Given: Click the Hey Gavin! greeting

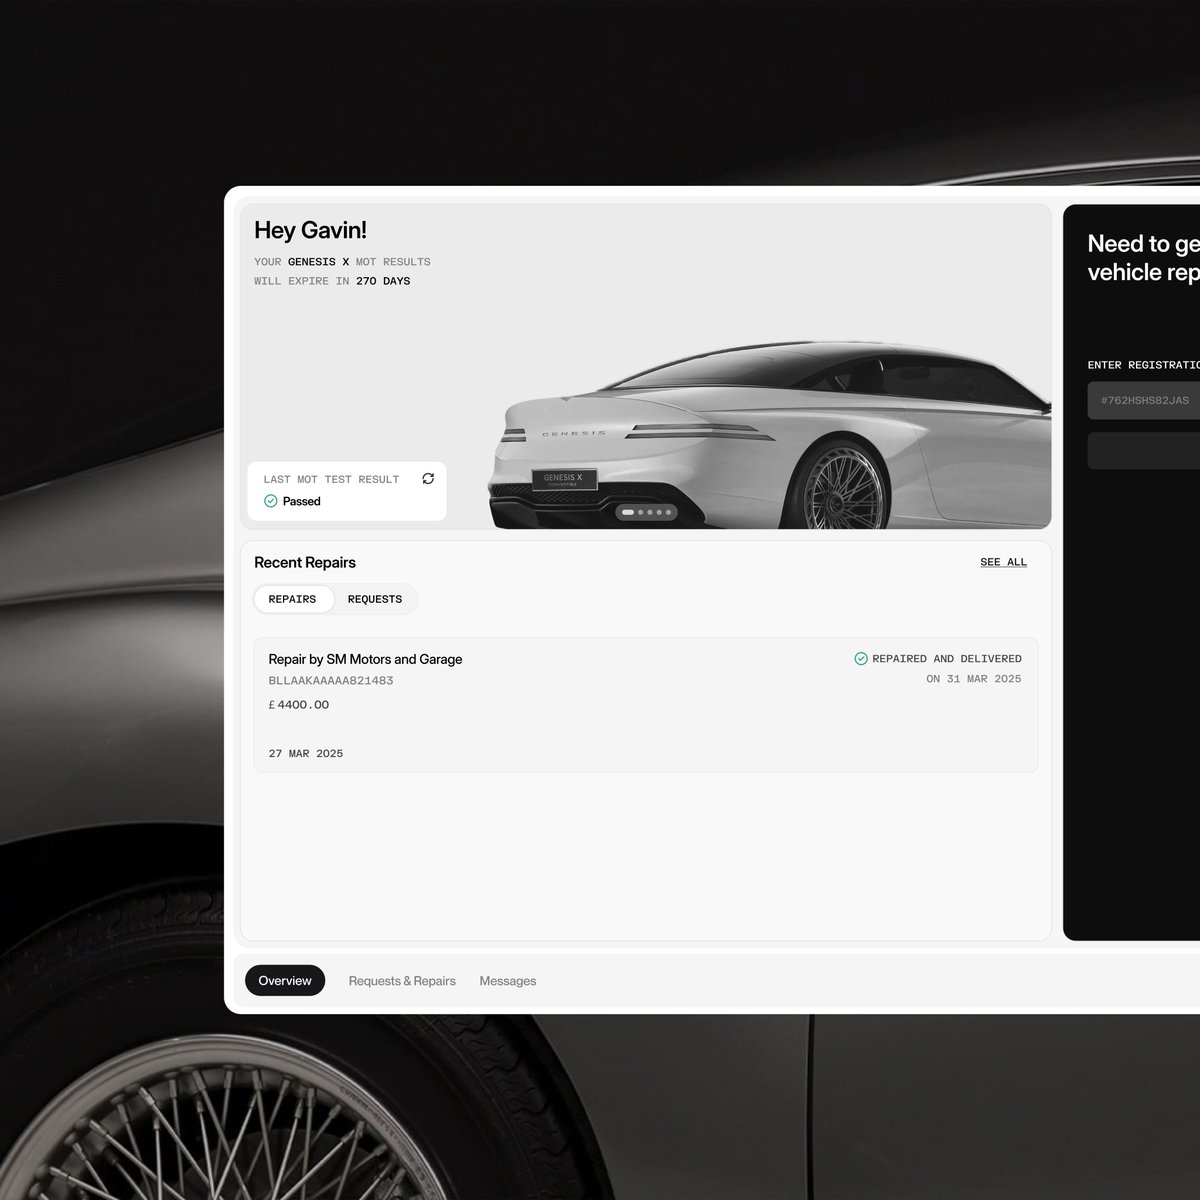Looking at the screenshot, I should tap(310, 230).
